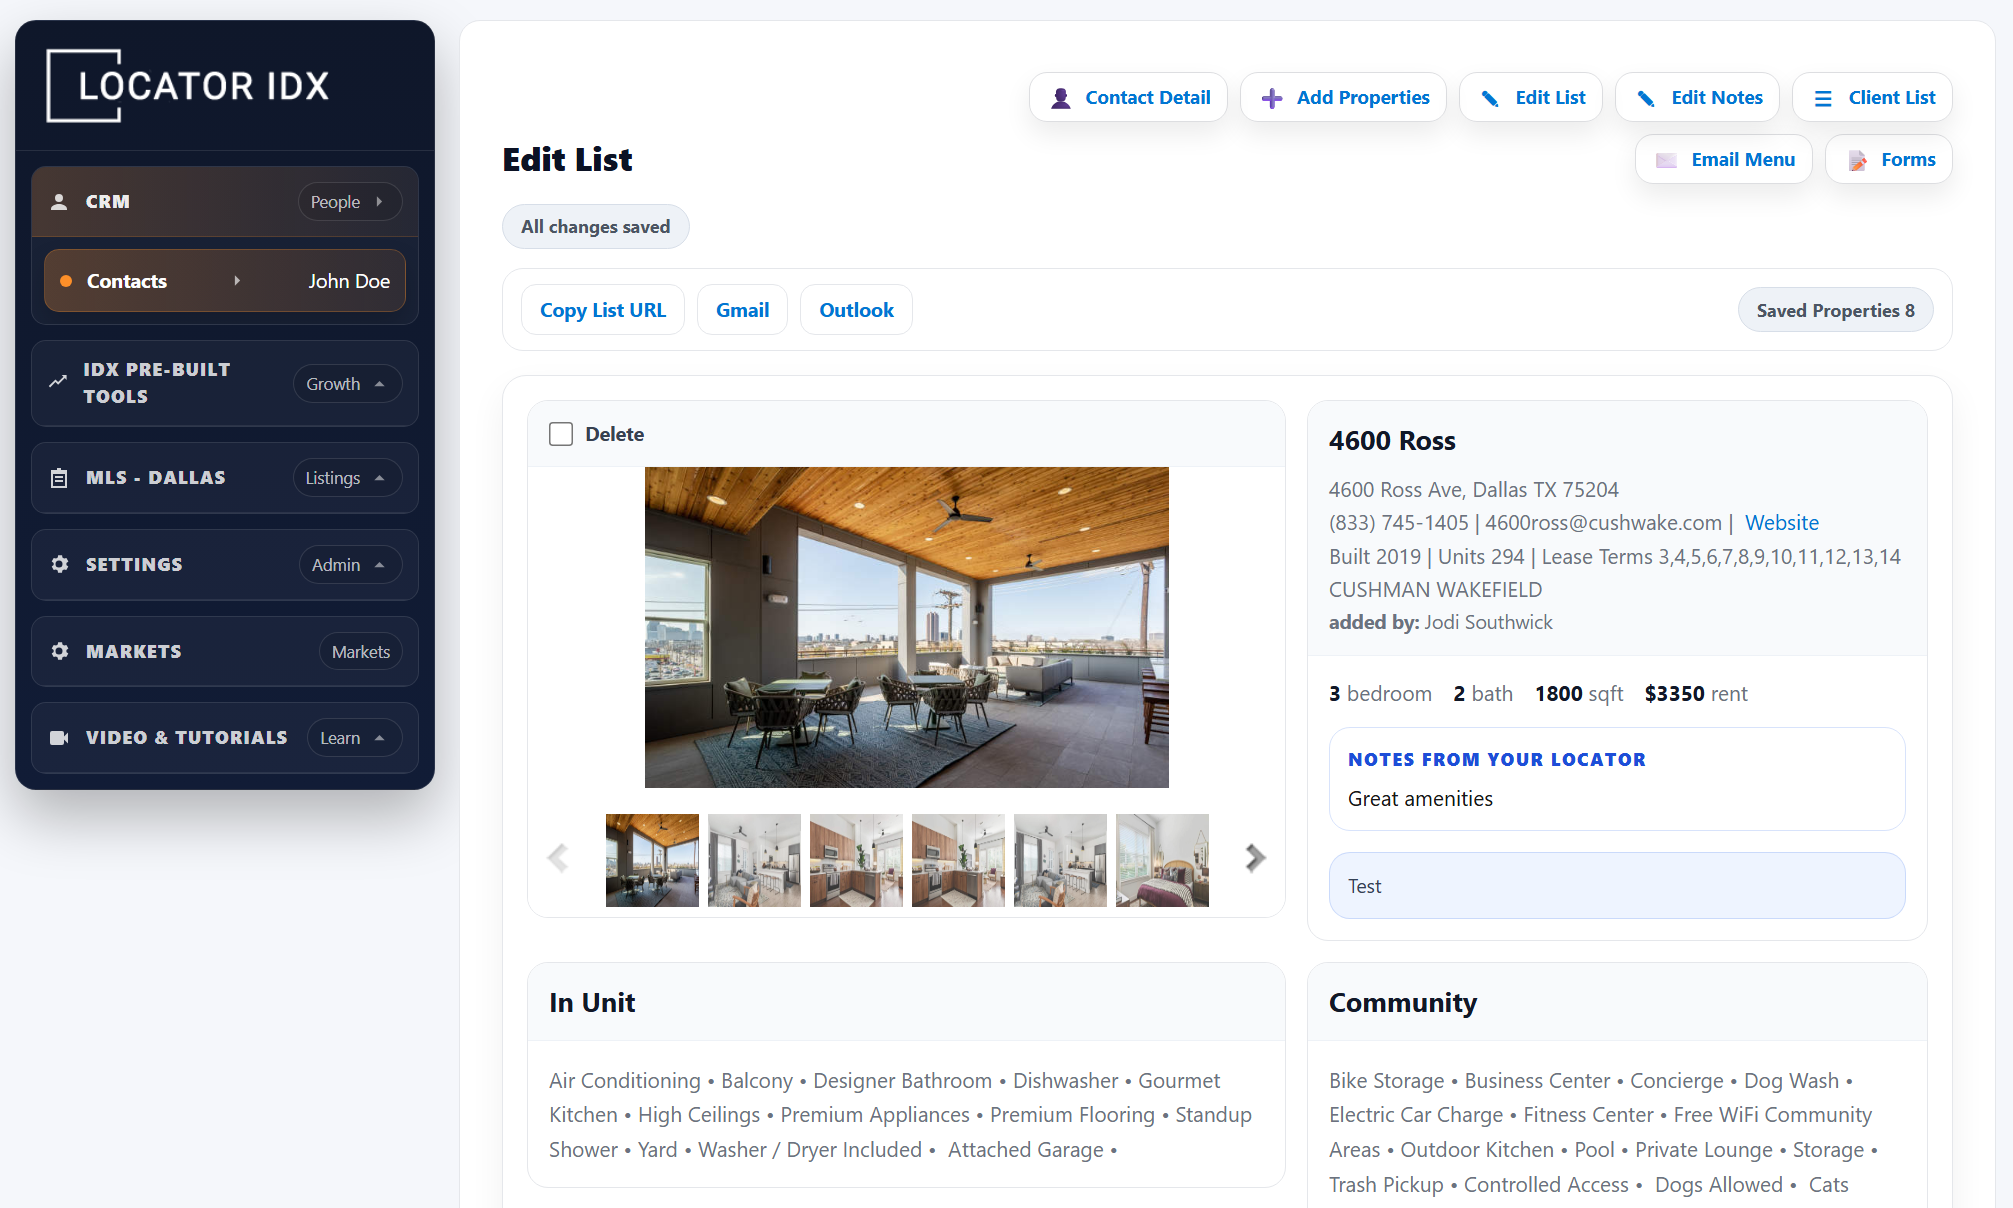Viewport: 2013px width, 1208px height.
Task: Click the CRM person icon
Action: 59,201
